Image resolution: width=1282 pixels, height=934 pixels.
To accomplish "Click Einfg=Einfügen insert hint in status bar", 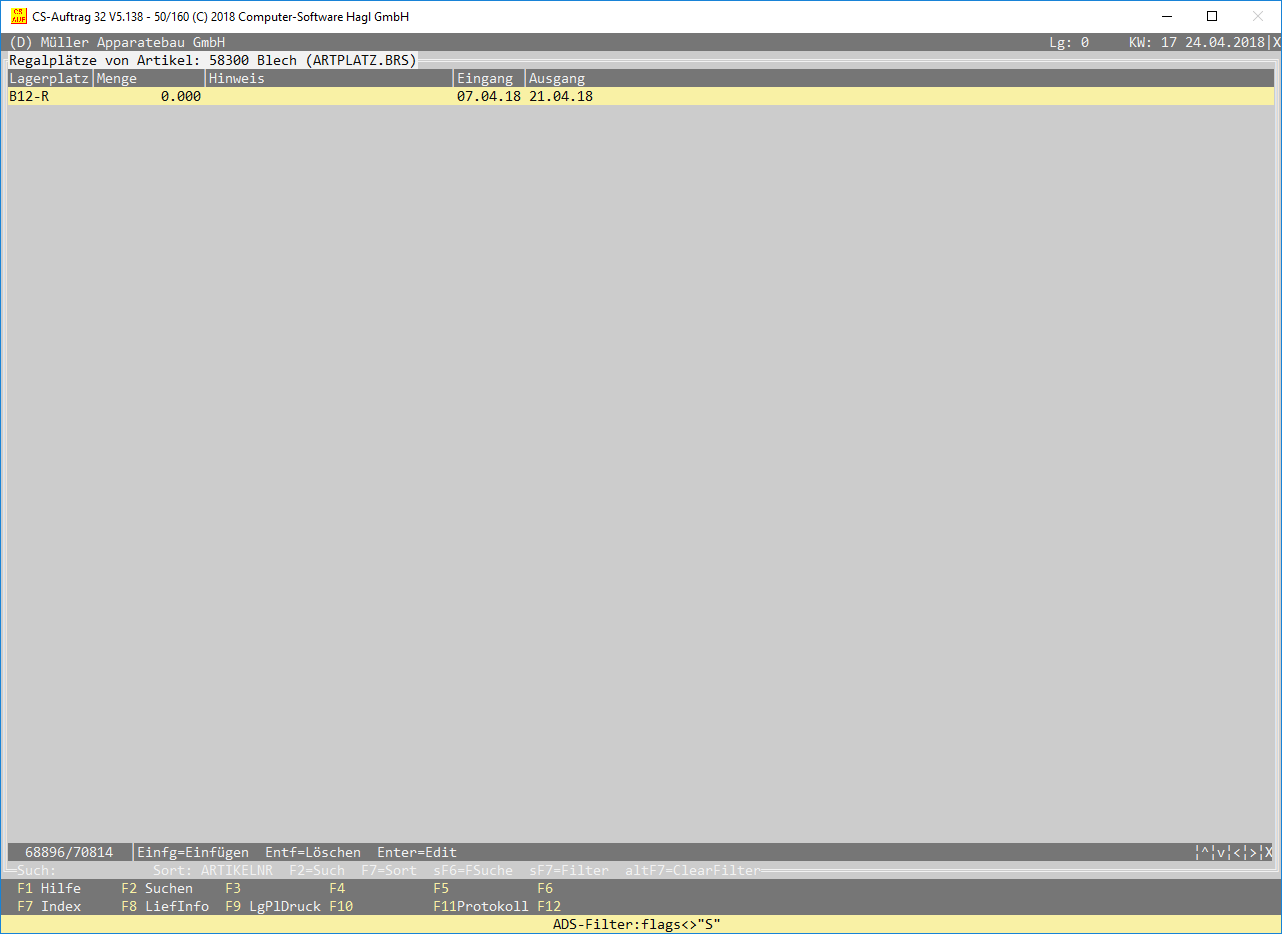I will (x=193, y=853).
